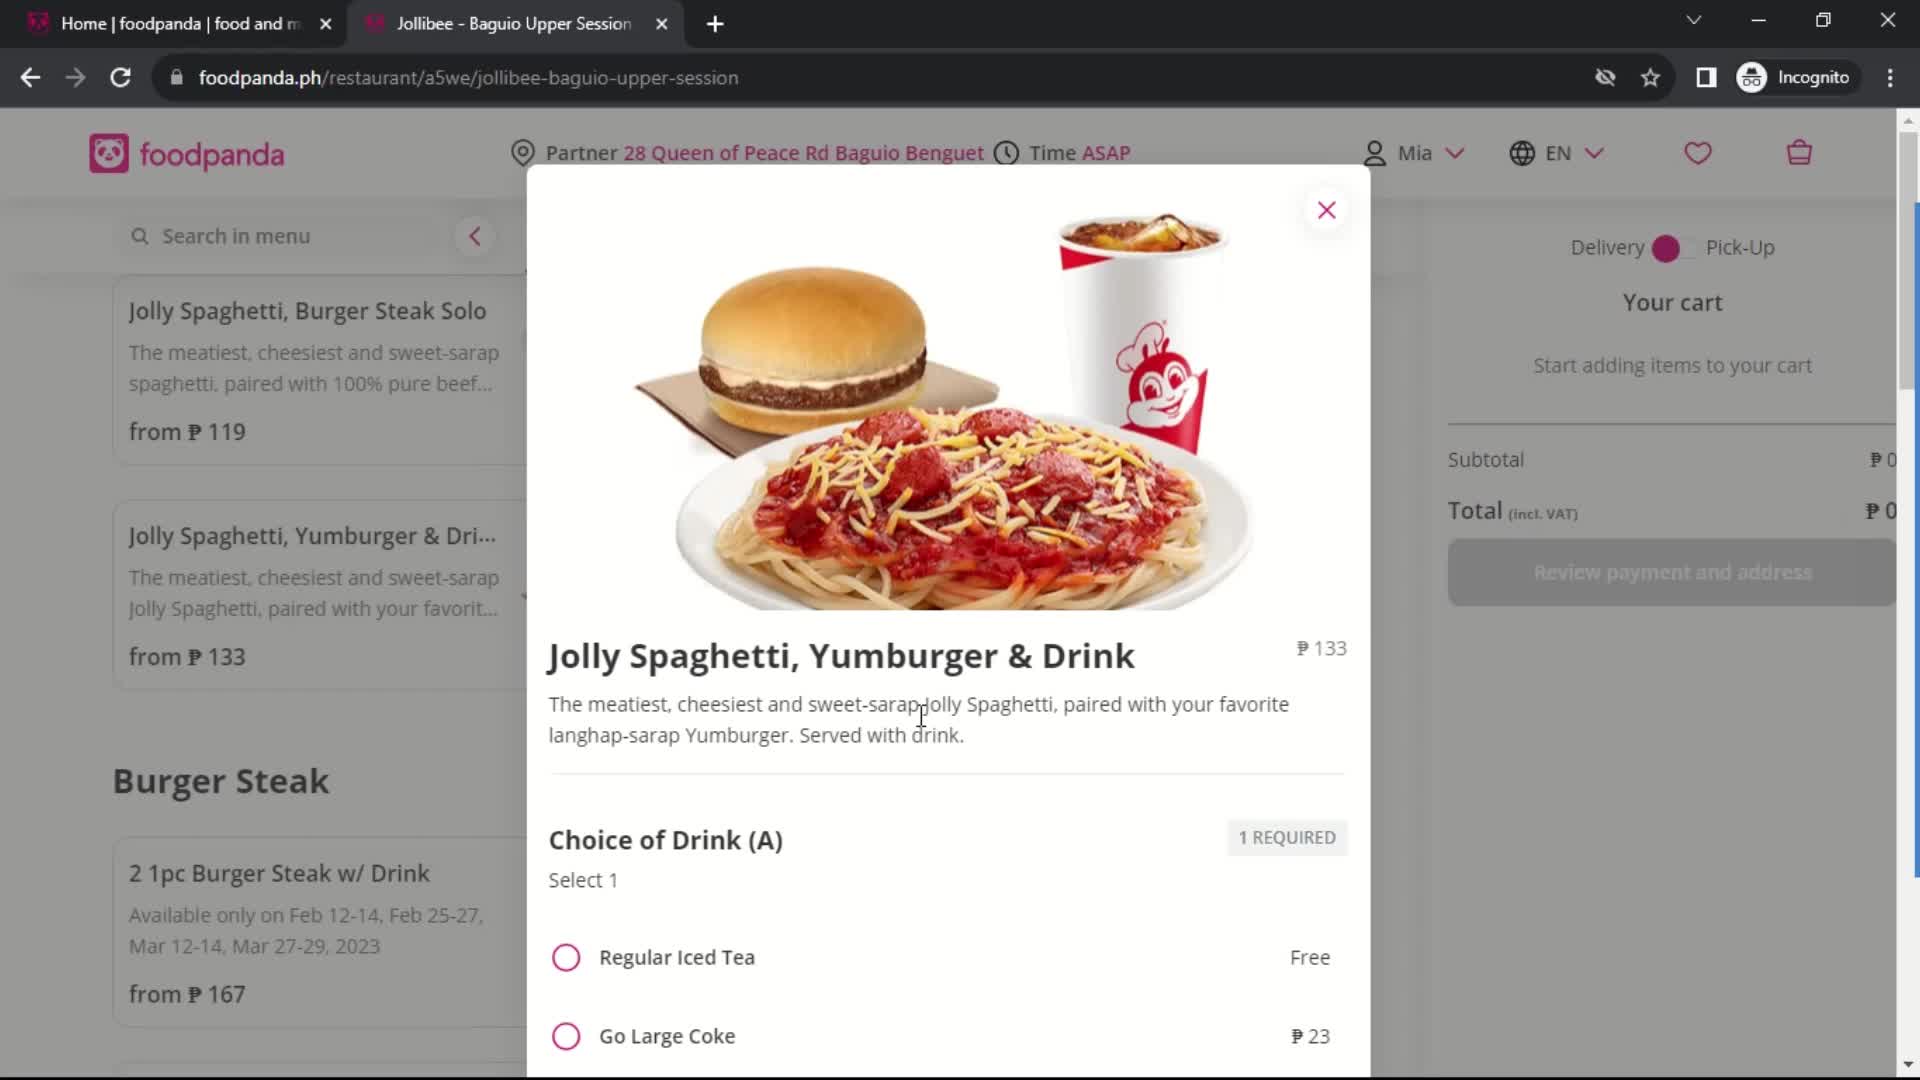
Task: Select Regular Iced Tea radio button
Action: [567, 957]
